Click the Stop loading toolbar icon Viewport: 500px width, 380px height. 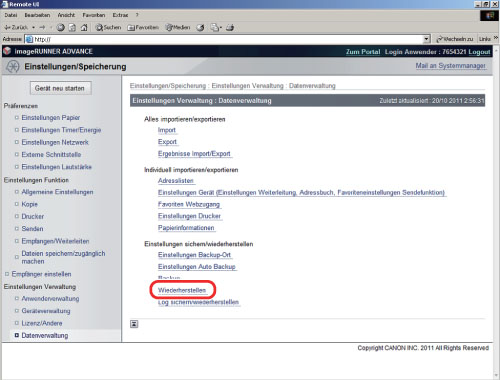point(61,28)
